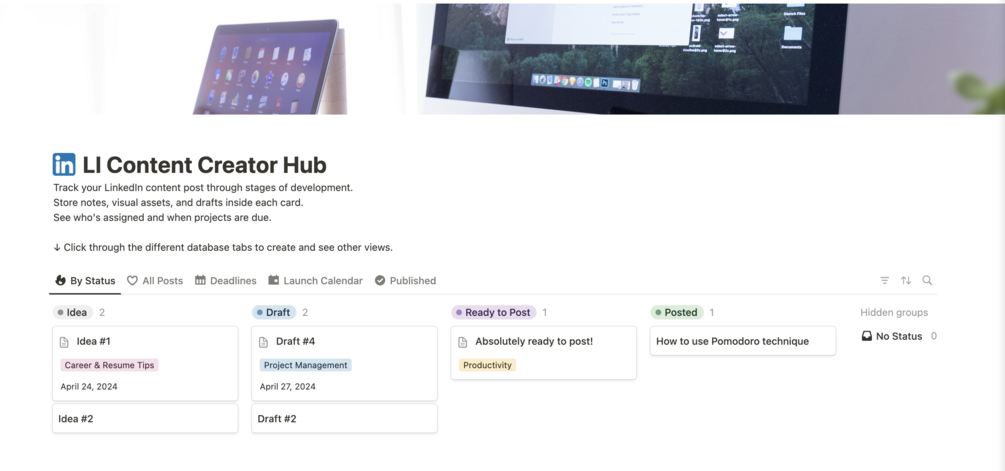Click the sort arrows icon

click(906, 281)
